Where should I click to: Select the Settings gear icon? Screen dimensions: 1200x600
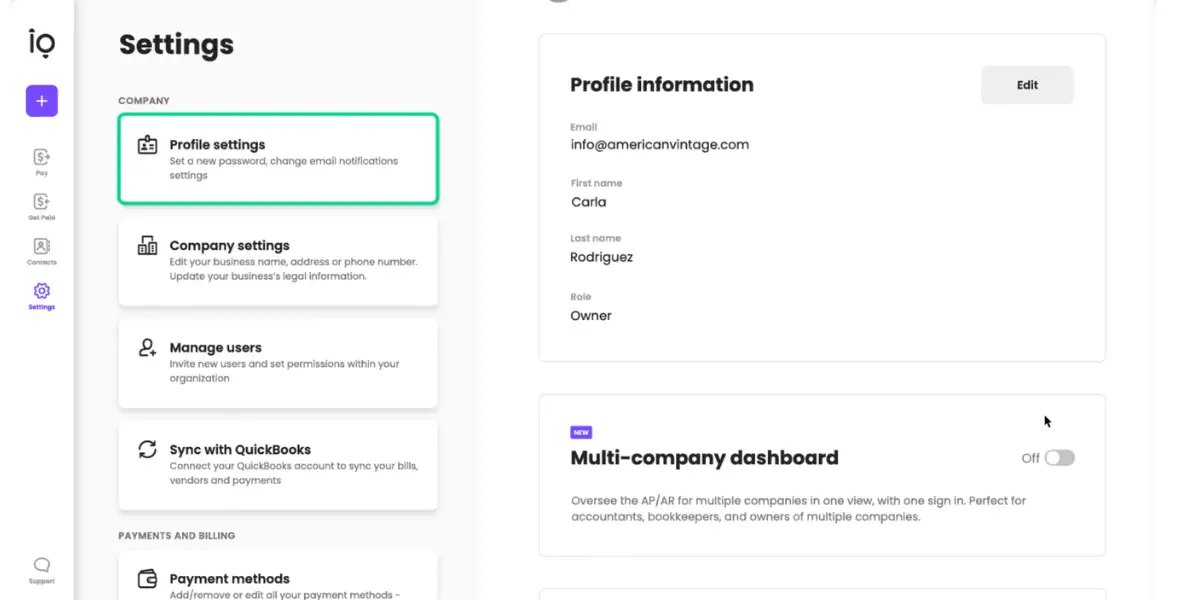point(42,291)
